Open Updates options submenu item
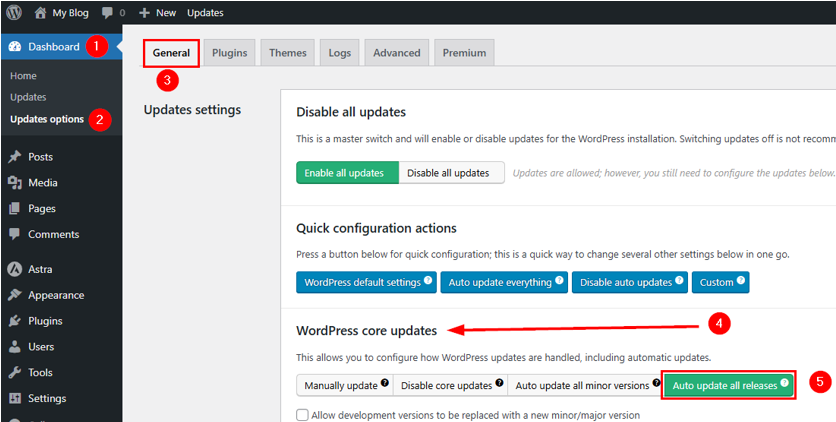This screenshot has width=836, height=422. point(47,119)
